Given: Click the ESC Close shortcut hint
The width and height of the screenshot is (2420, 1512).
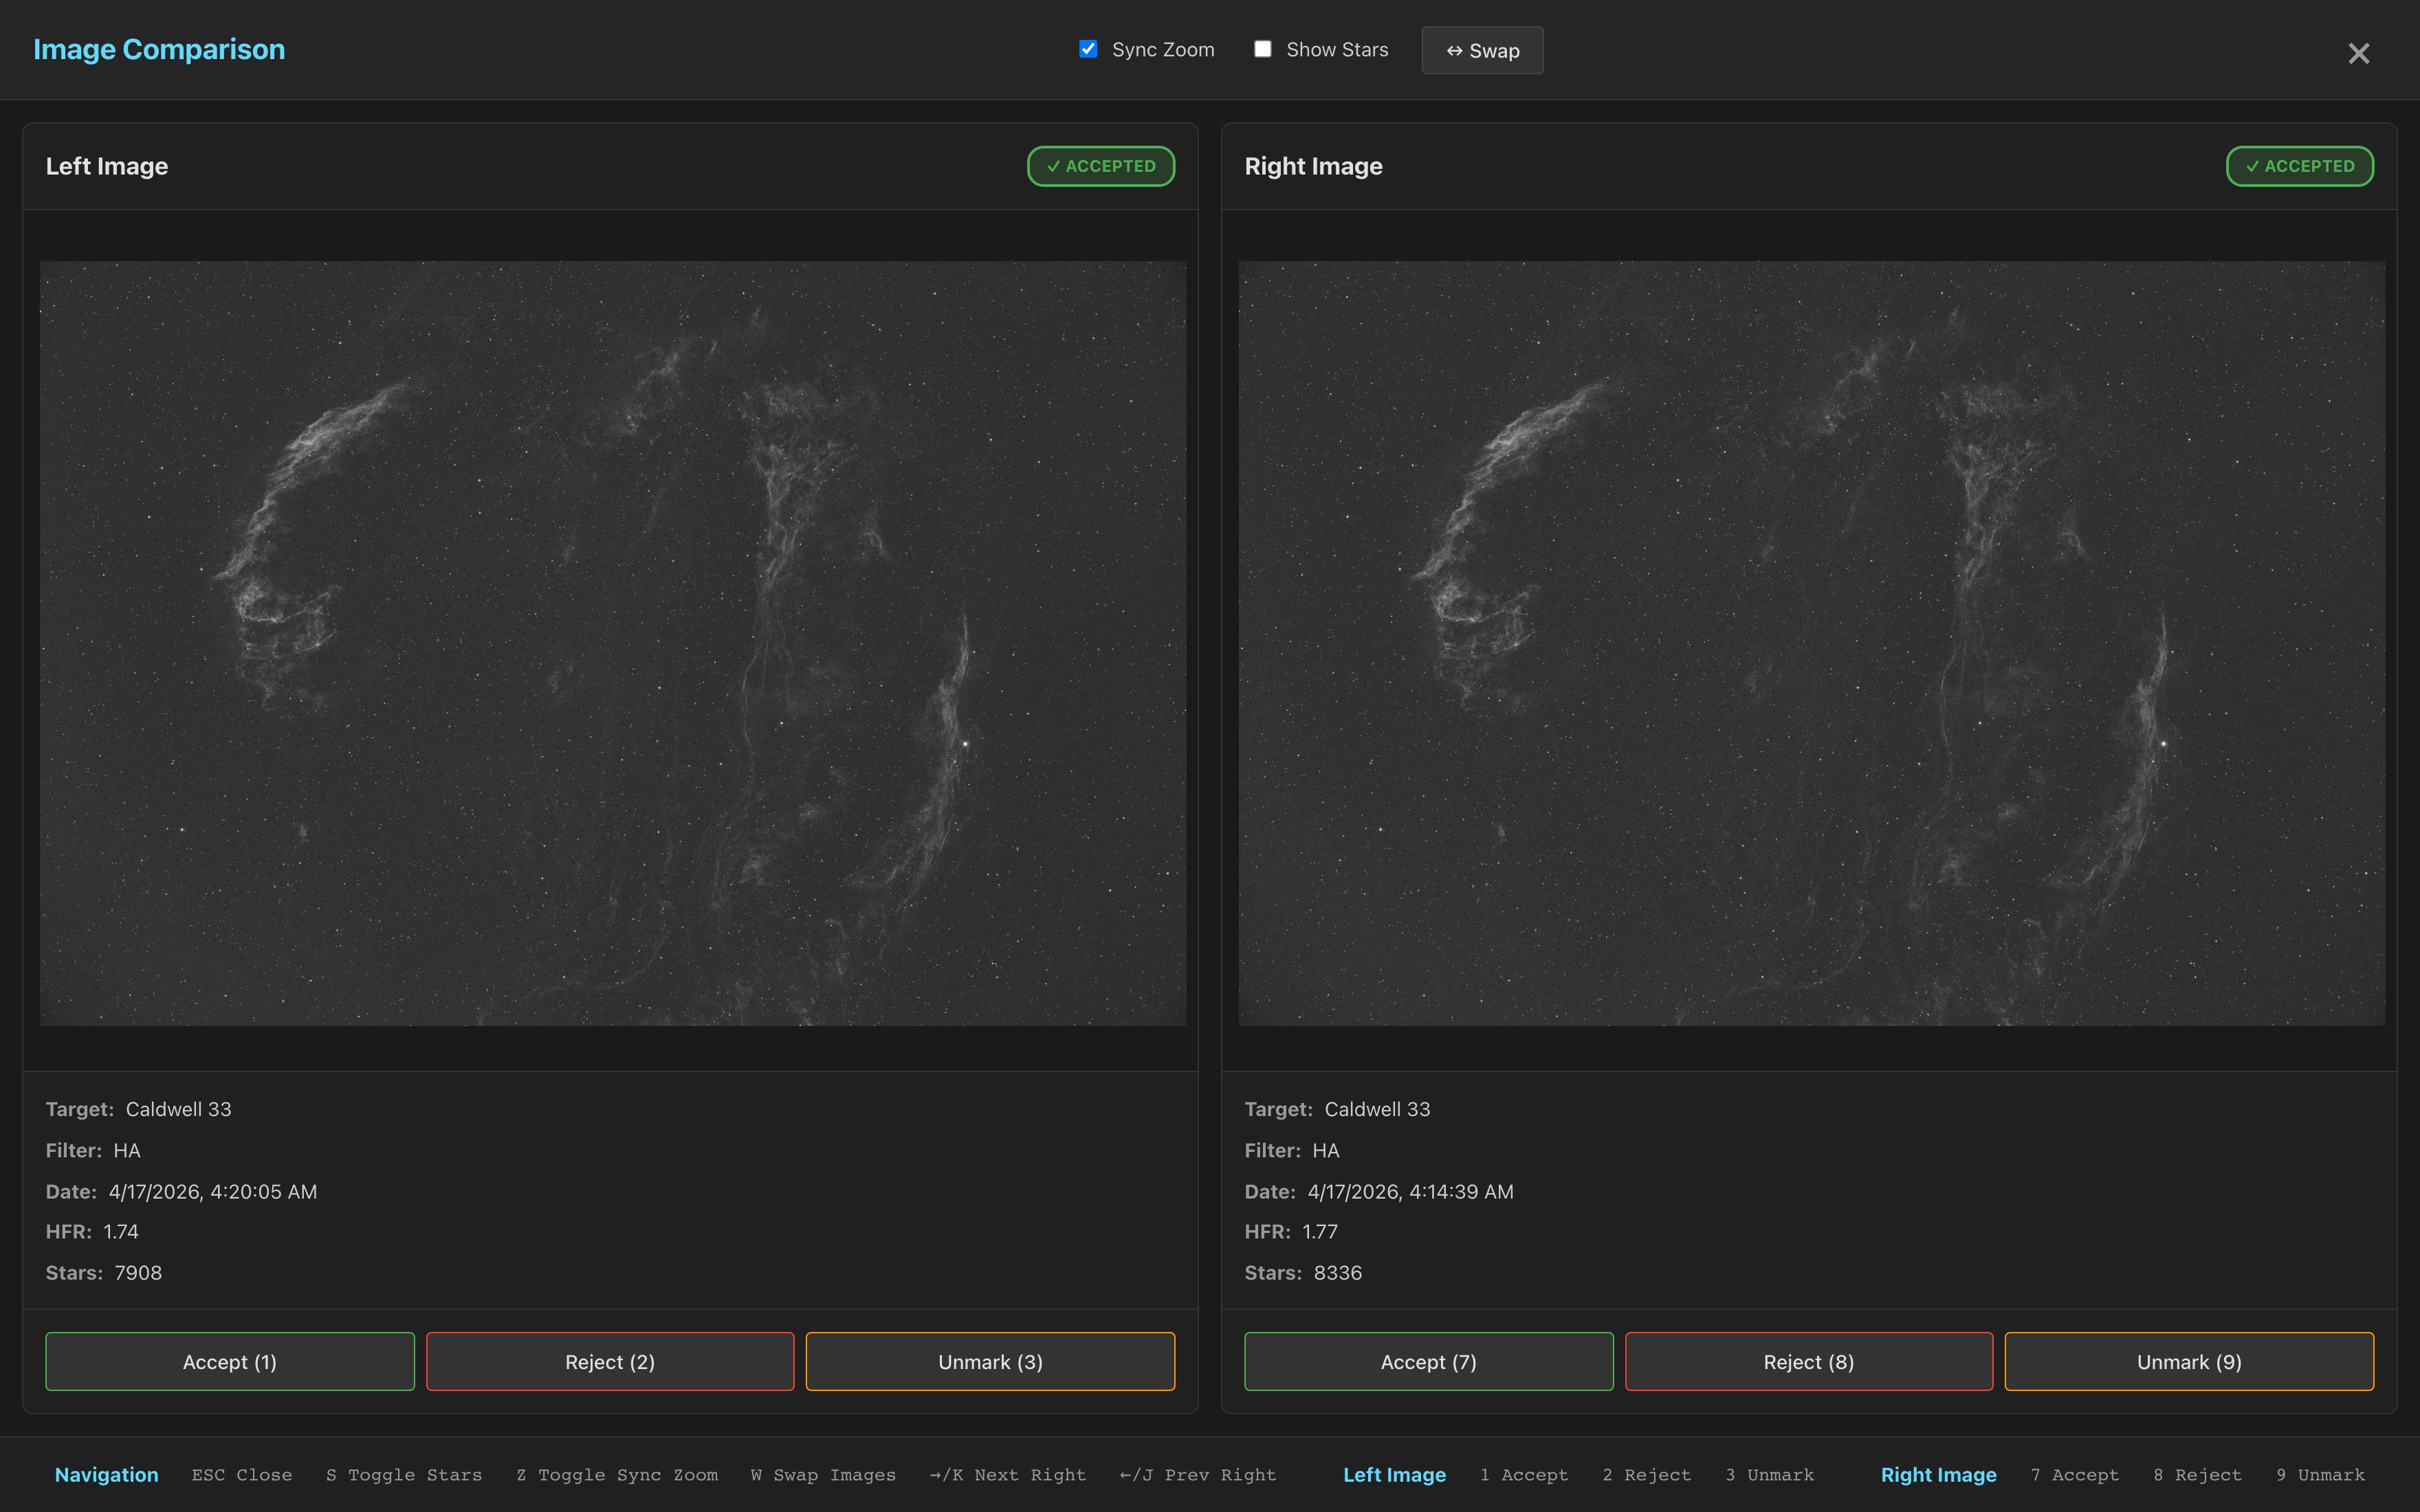Looking at the screenshot, I should [x=242, y=1474].
